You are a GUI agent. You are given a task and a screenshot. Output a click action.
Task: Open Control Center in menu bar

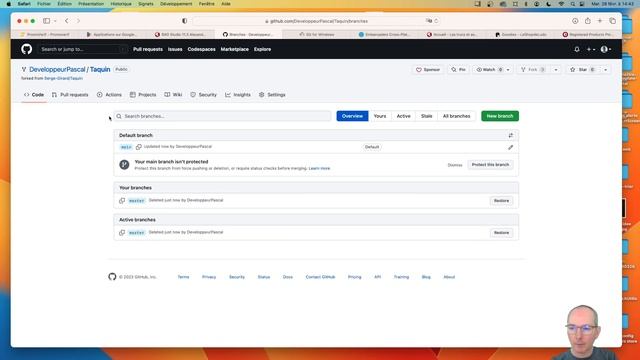pos(582,4)
